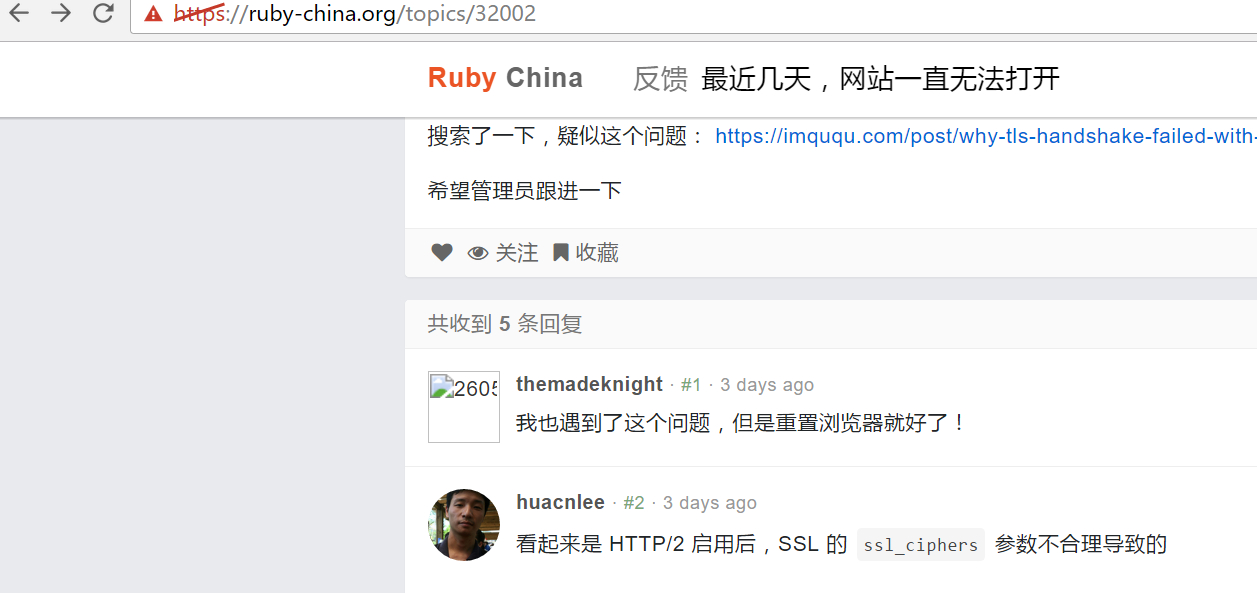Open themadeknight's user profile name
The width and height of the screenshot is (1257, 593).
click(589, 384)
